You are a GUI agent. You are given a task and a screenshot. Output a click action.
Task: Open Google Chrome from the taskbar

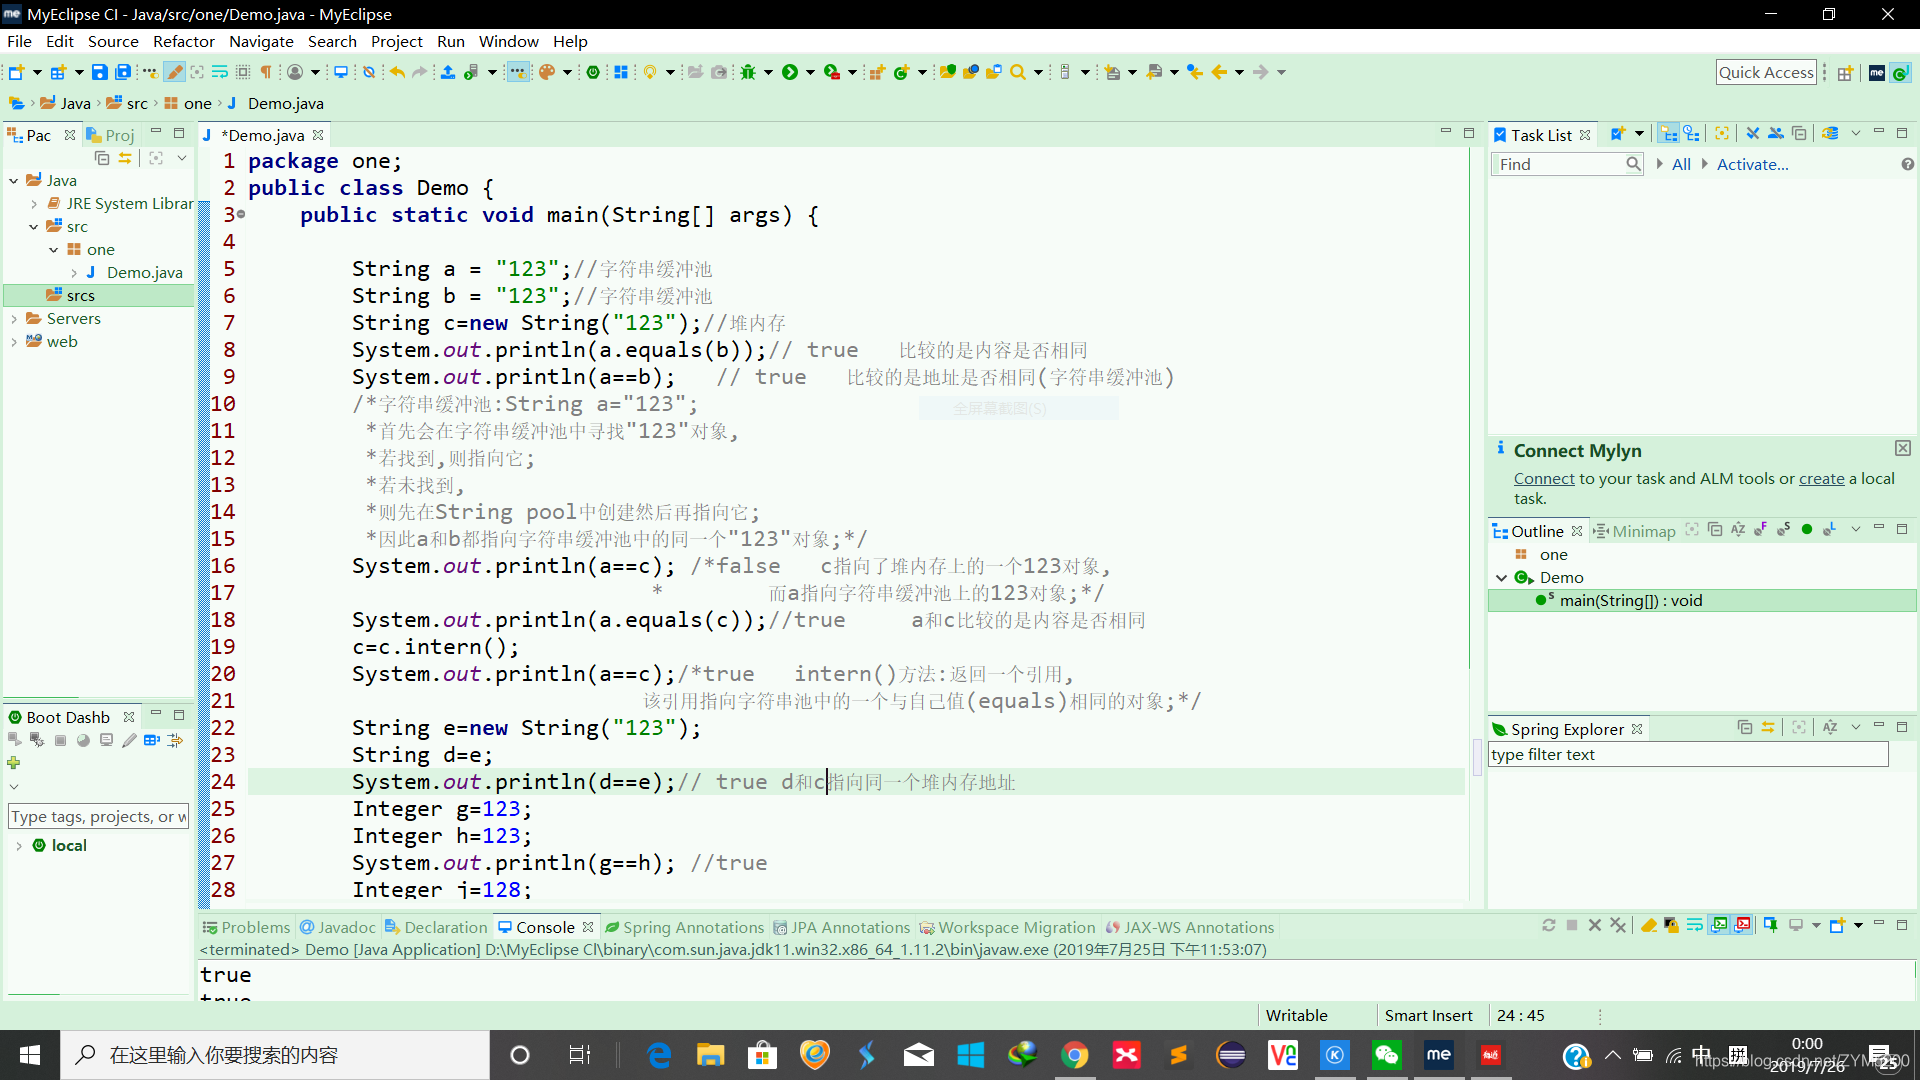(1075, 1055)
